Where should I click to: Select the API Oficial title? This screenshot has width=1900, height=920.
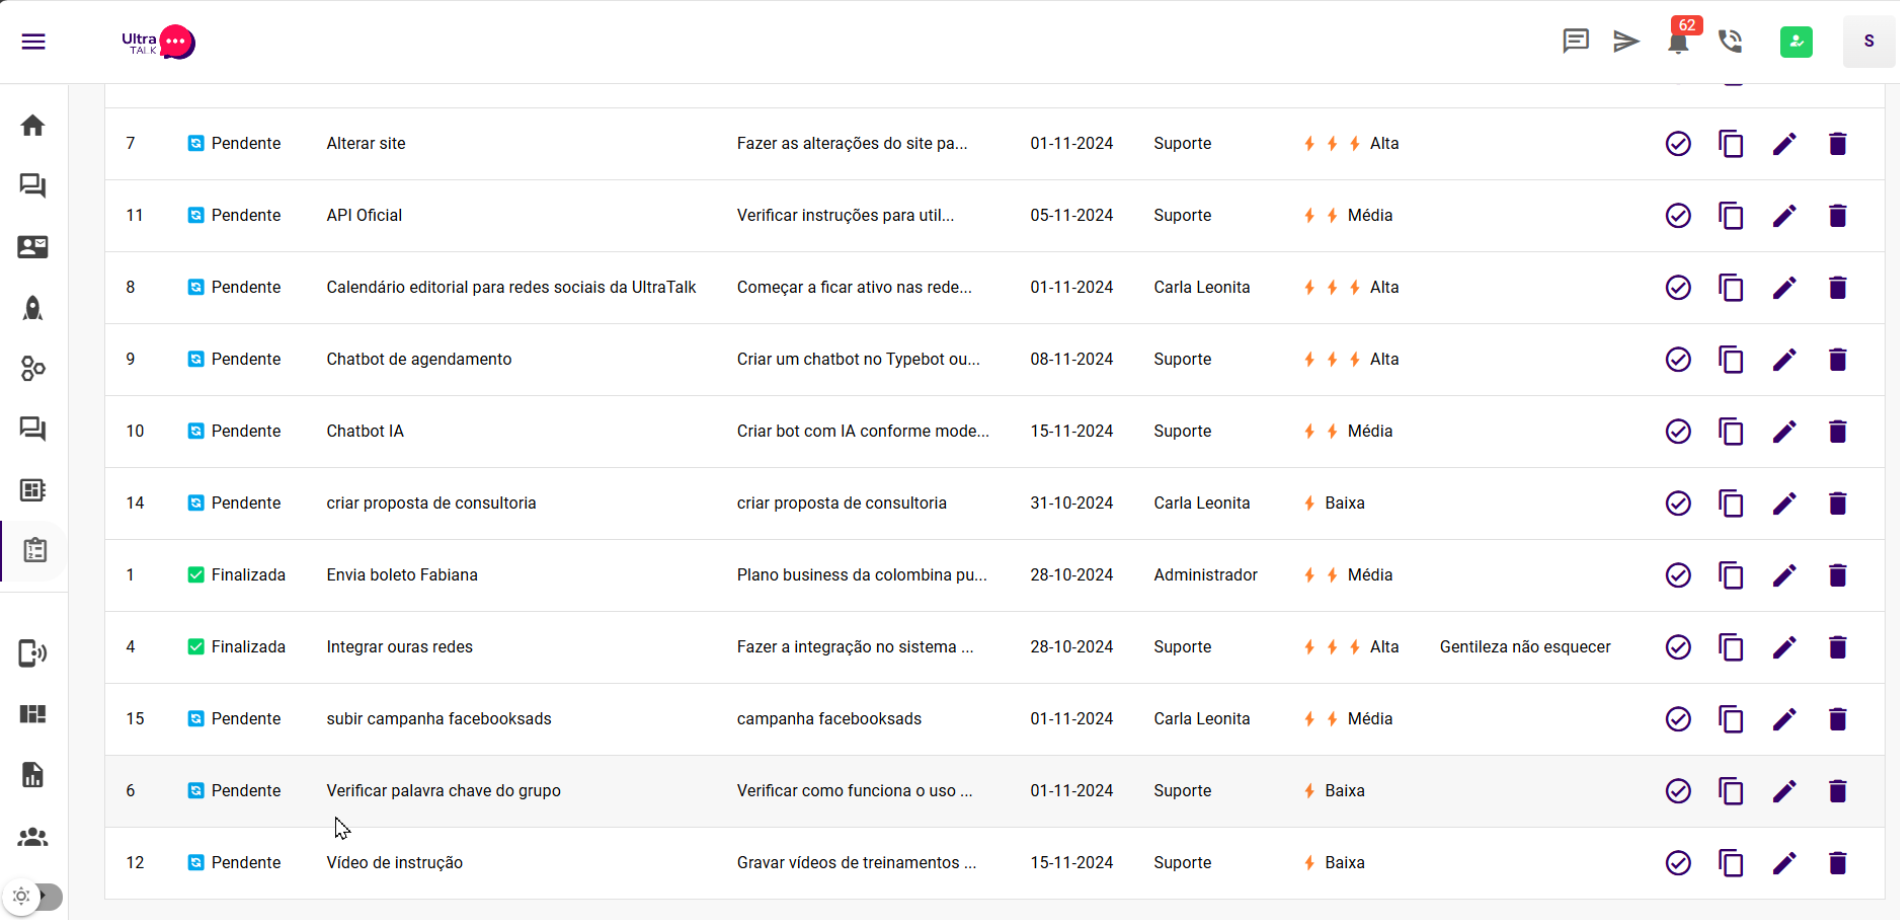(x=364, y=215)
